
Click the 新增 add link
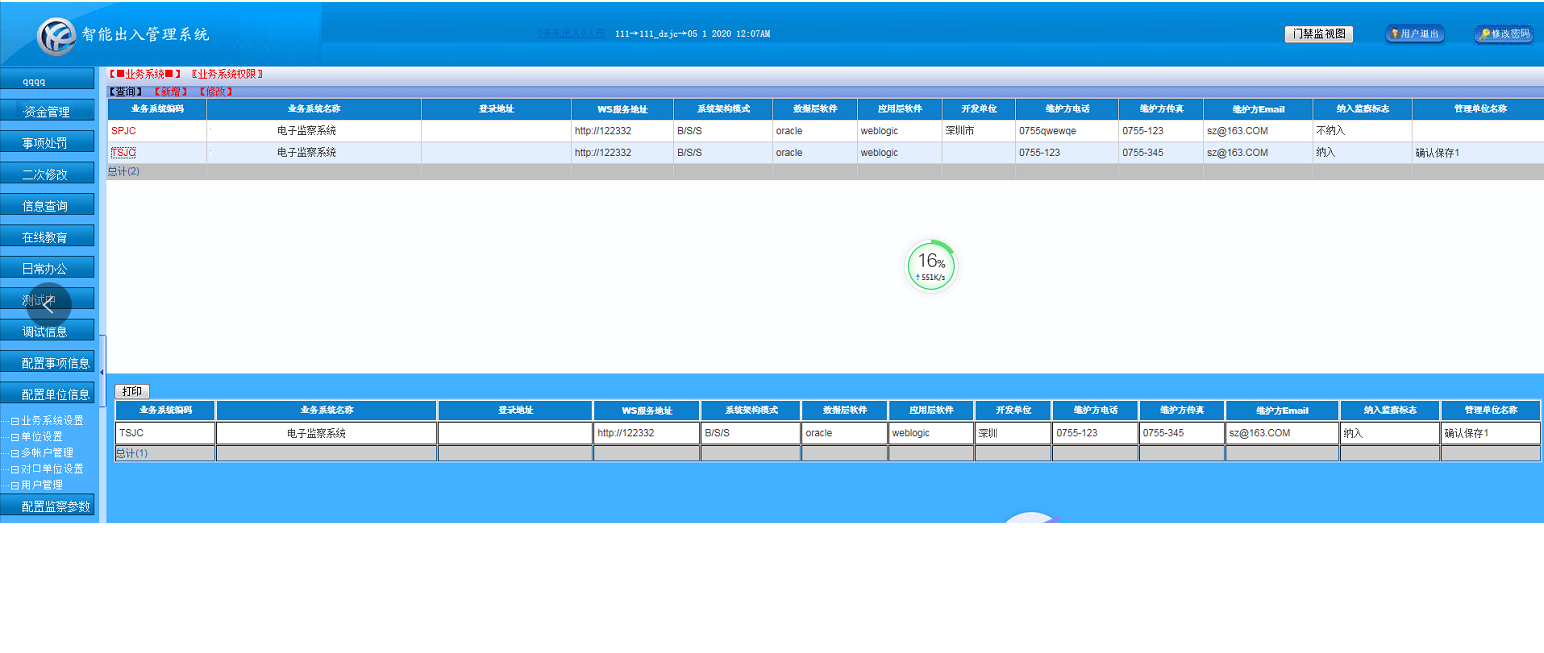pos(170,92)
